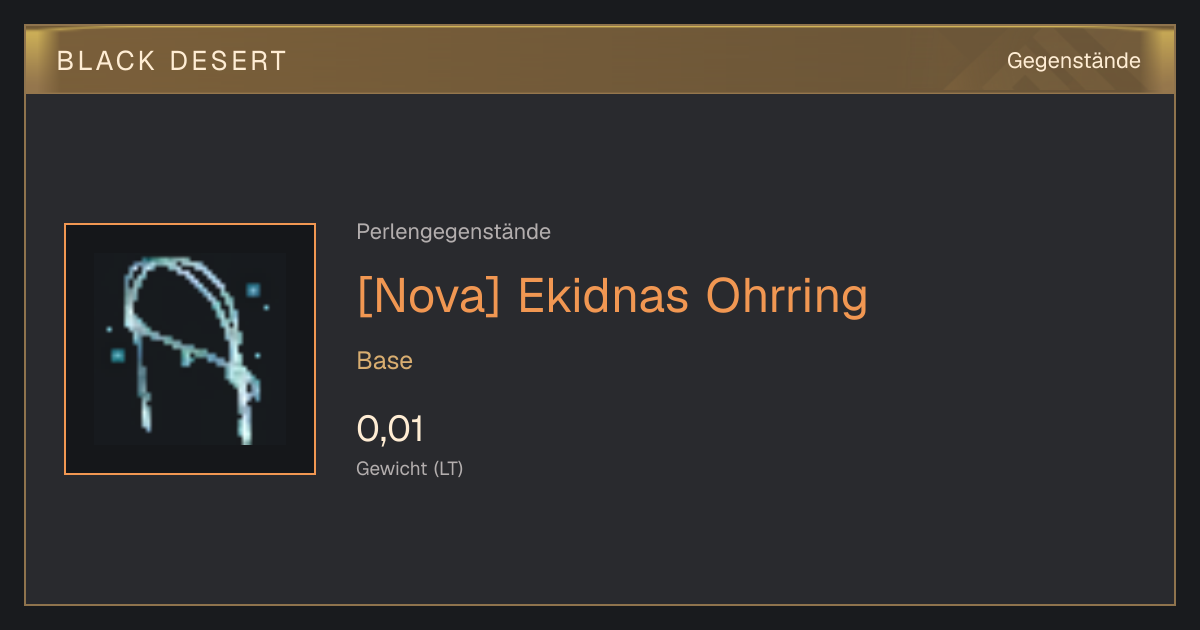Click the orange-framed item thumbnail
The height and width of the screenshot is (630, 1200).
pos(190,349)
